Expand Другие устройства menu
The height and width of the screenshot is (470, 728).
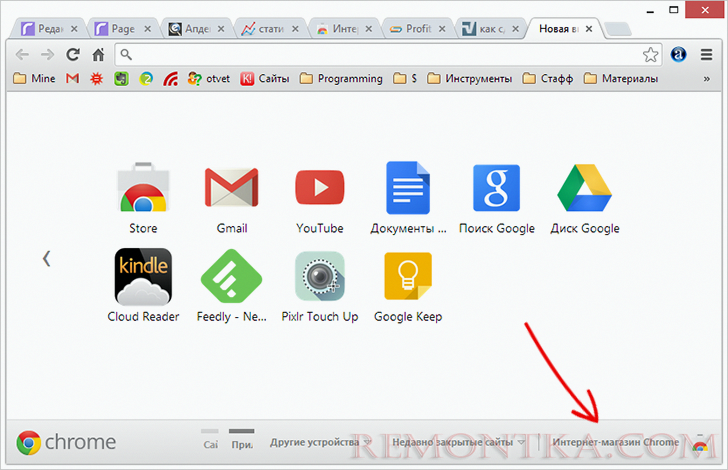(320, 442)
